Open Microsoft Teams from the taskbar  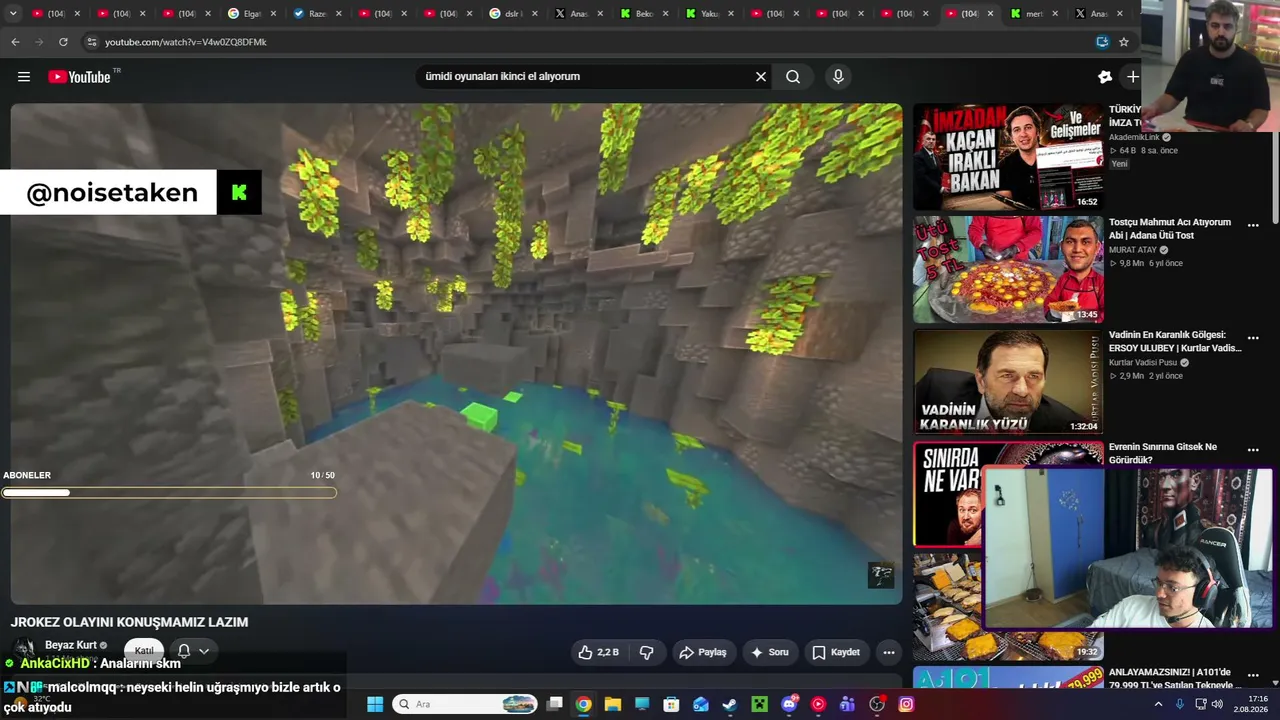tap(847, 704)
